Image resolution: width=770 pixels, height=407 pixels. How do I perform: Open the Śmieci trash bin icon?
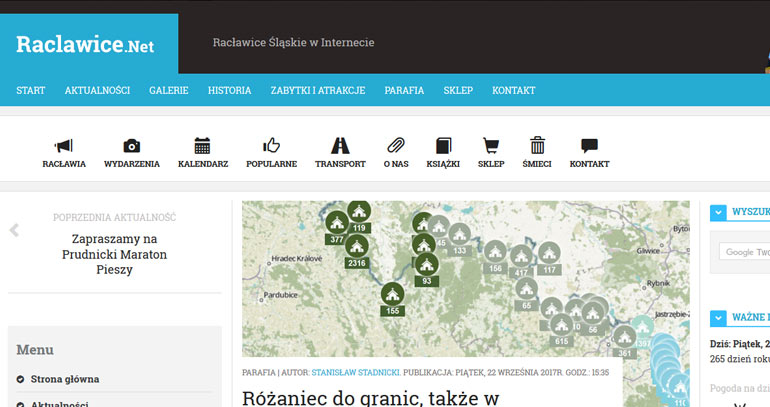537,145
